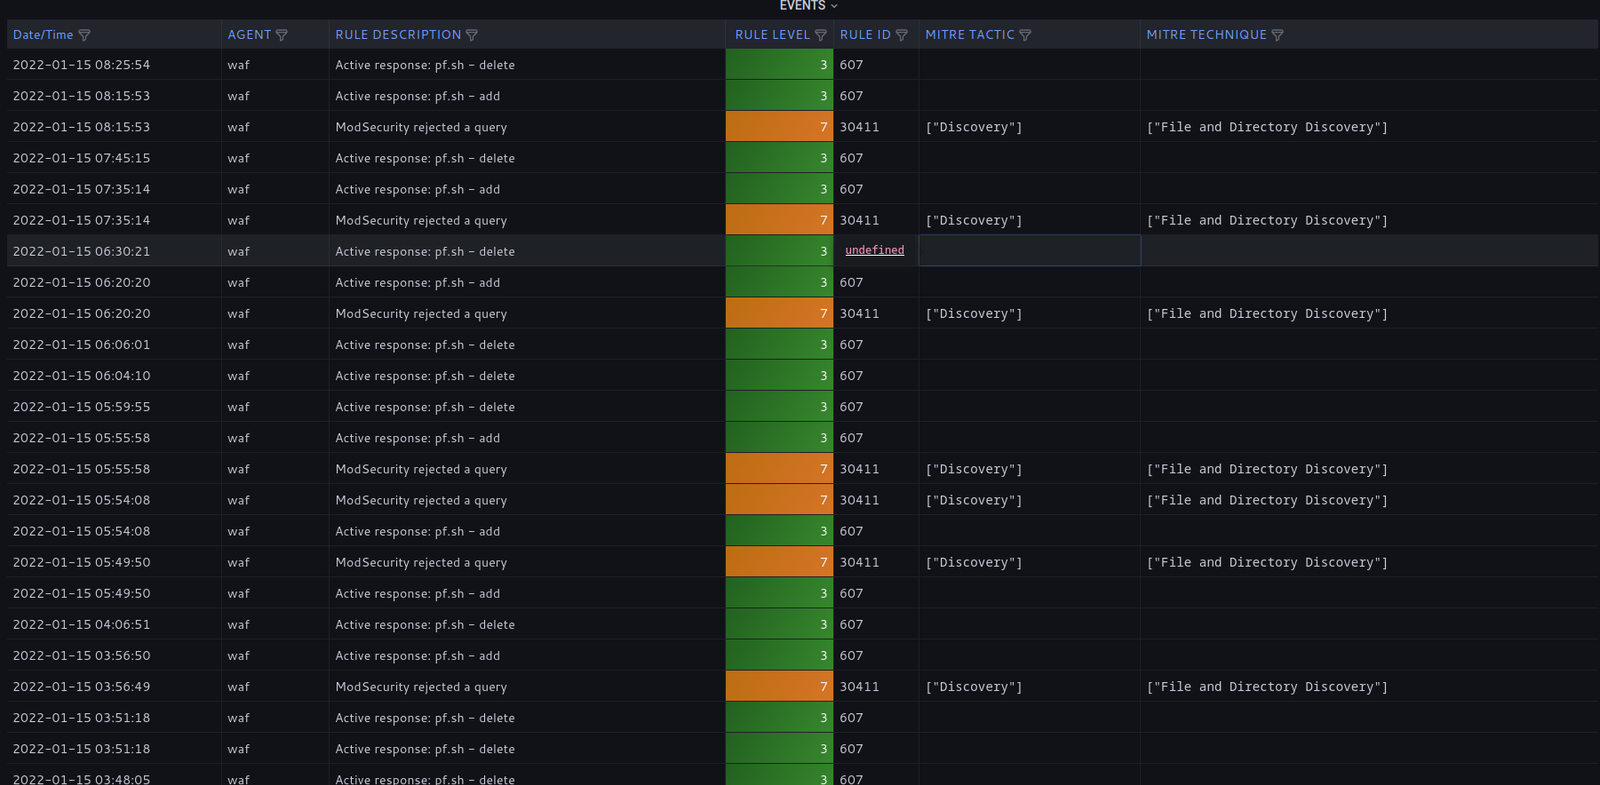The image size is (1600, 785).
Task: Click orange level 7 cell at 08:15:53
Action: [x=779, y=127]
